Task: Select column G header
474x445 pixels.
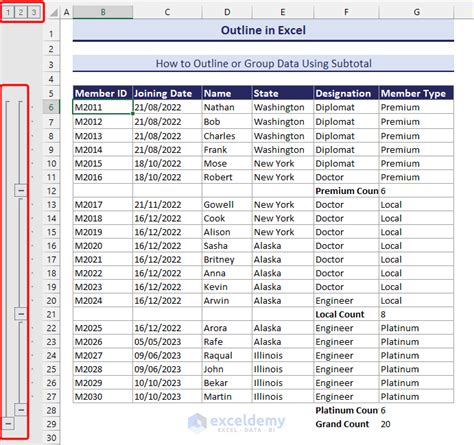Action: (416, 12)
